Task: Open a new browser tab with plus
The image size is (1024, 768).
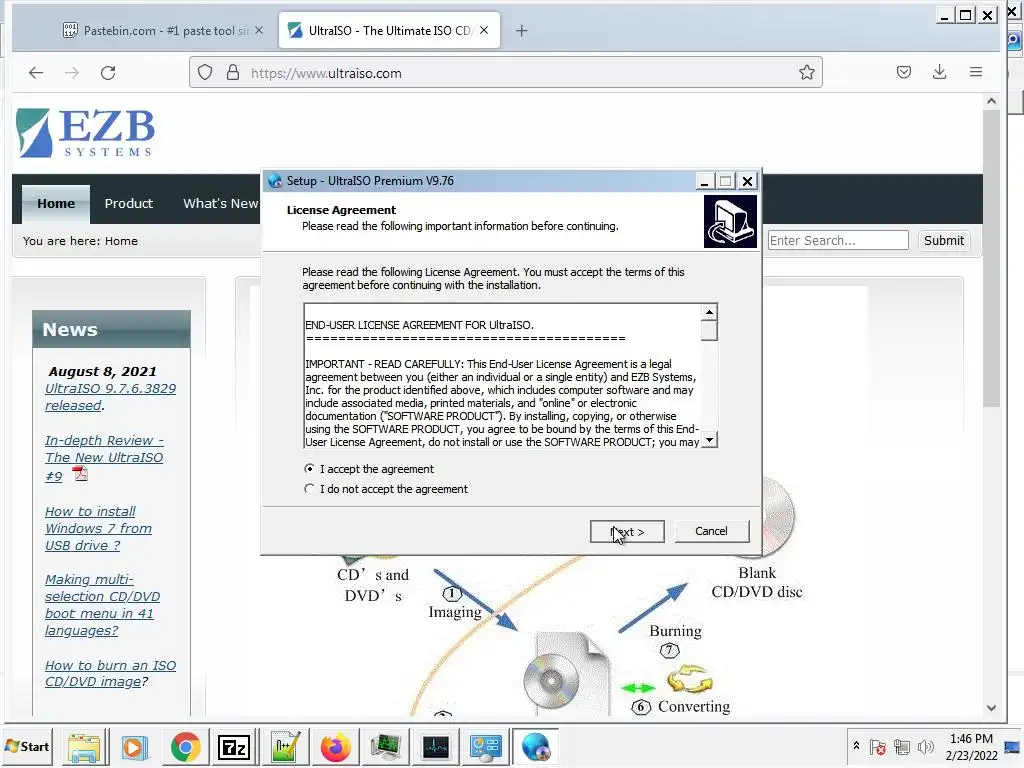Action: point(521,31)
